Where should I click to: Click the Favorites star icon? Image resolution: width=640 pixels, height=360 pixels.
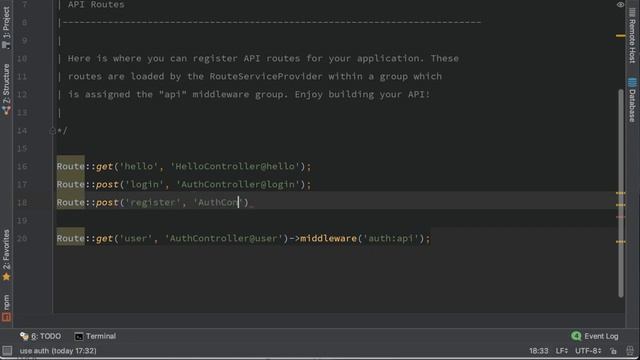point(6,277)
